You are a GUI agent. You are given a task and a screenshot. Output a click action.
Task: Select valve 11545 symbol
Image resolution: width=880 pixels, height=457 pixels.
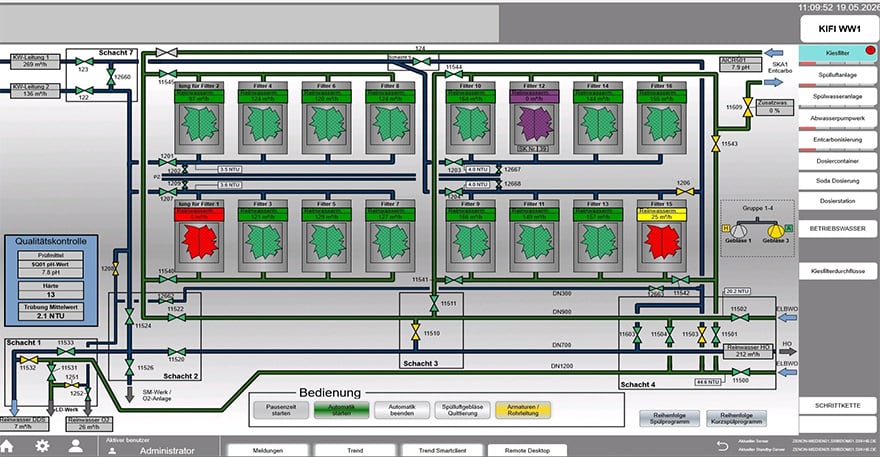[x=167, y=74]
